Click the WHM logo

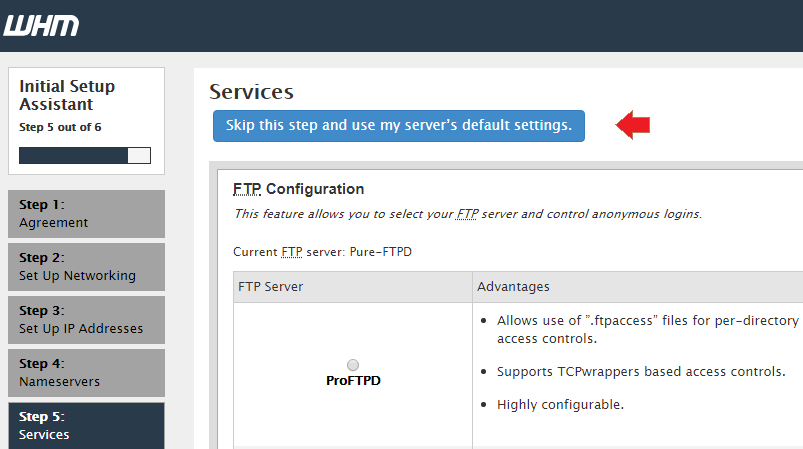pyautogui.click(x=41, y=26)
